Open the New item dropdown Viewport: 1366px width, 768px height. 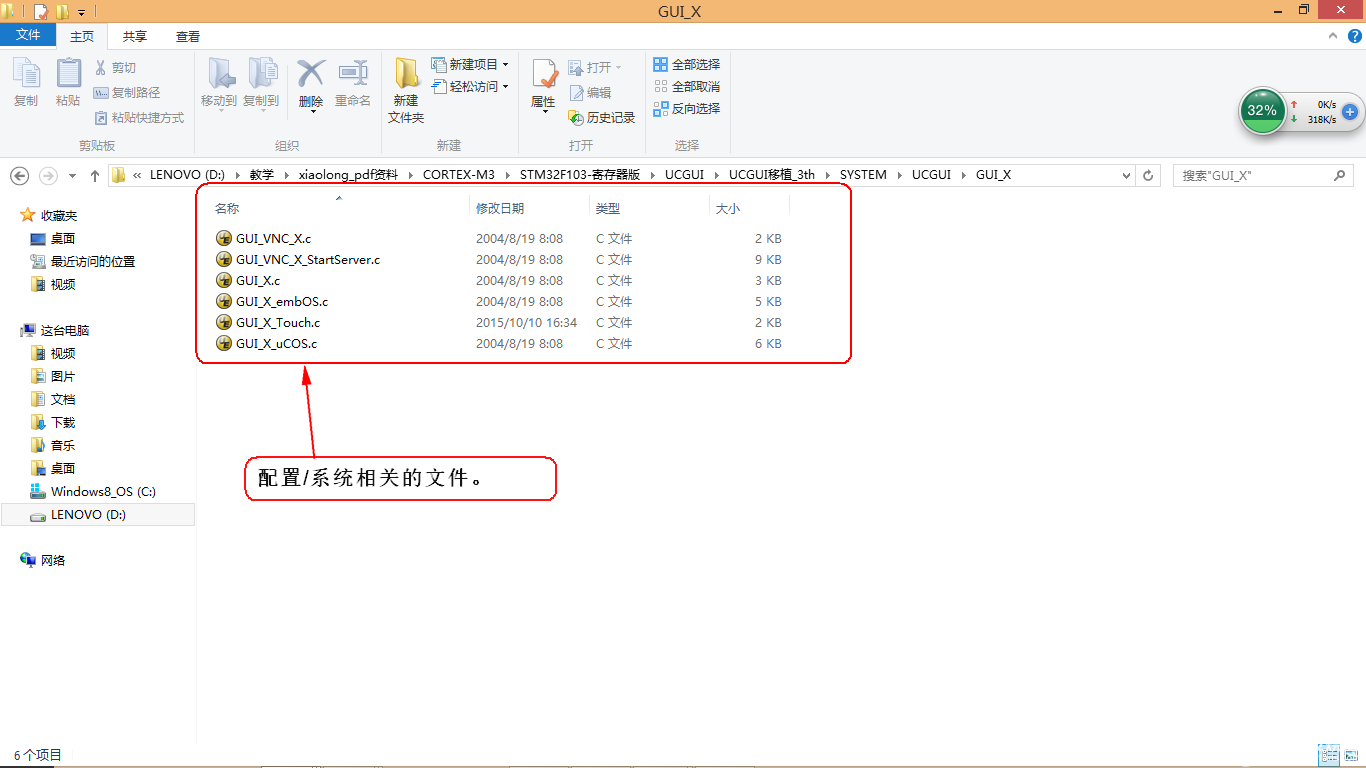[470, 64]
